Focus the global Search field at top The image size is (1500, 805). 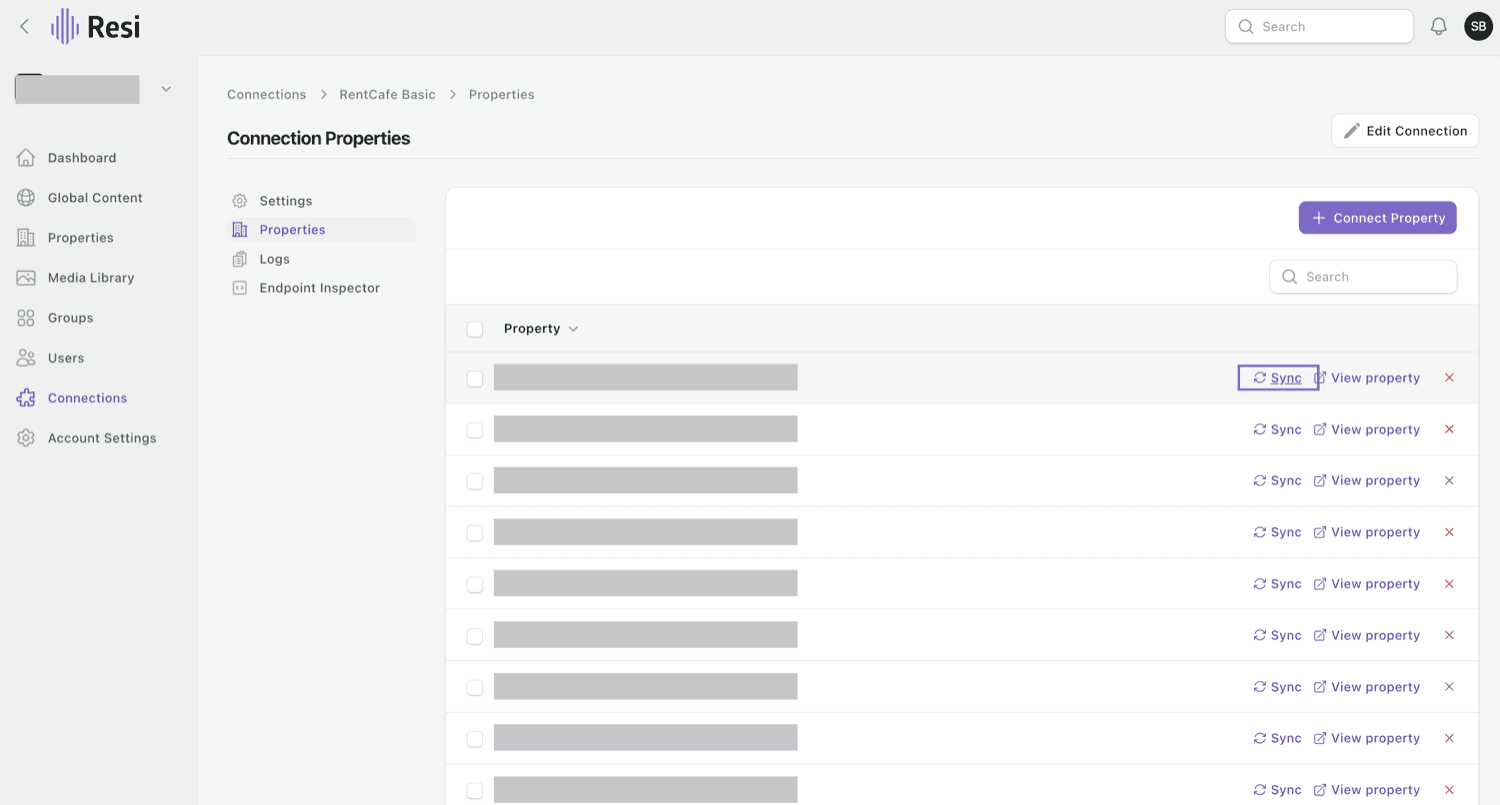point(1319,27)
